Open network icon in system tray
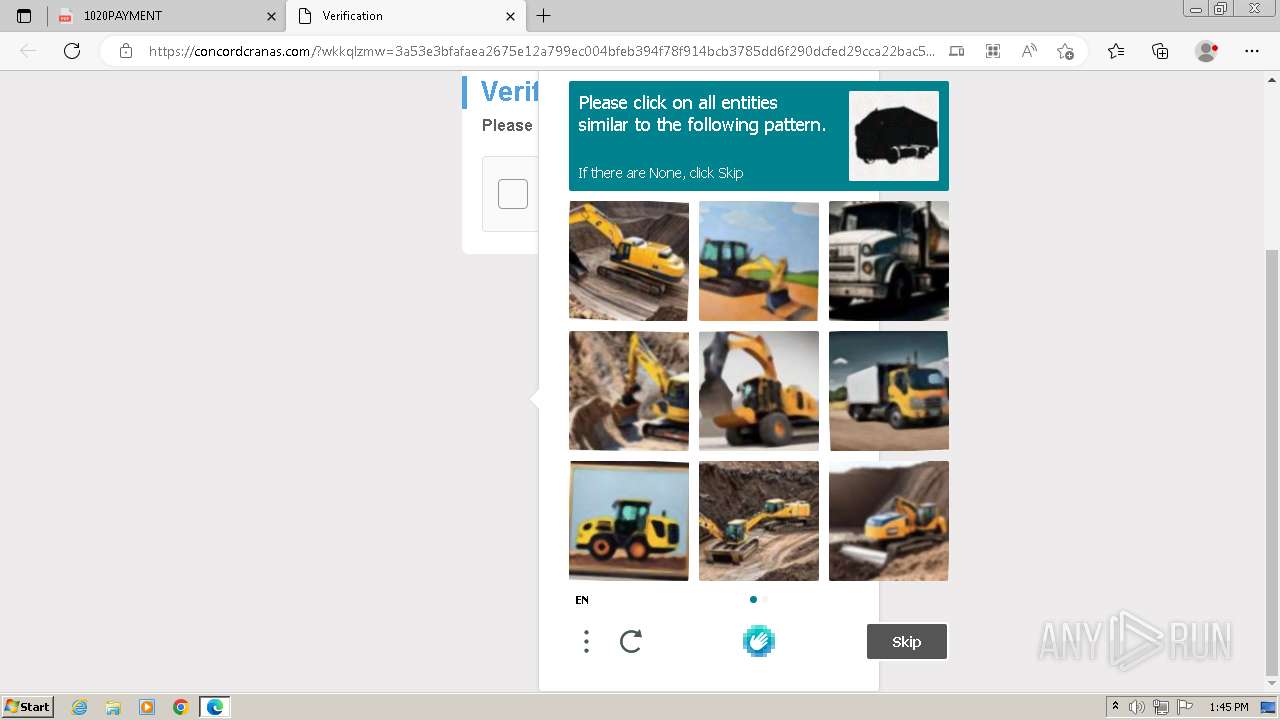Image resolution: width=1280 pixels, height=720 pixels. (x=1161, y=707)
